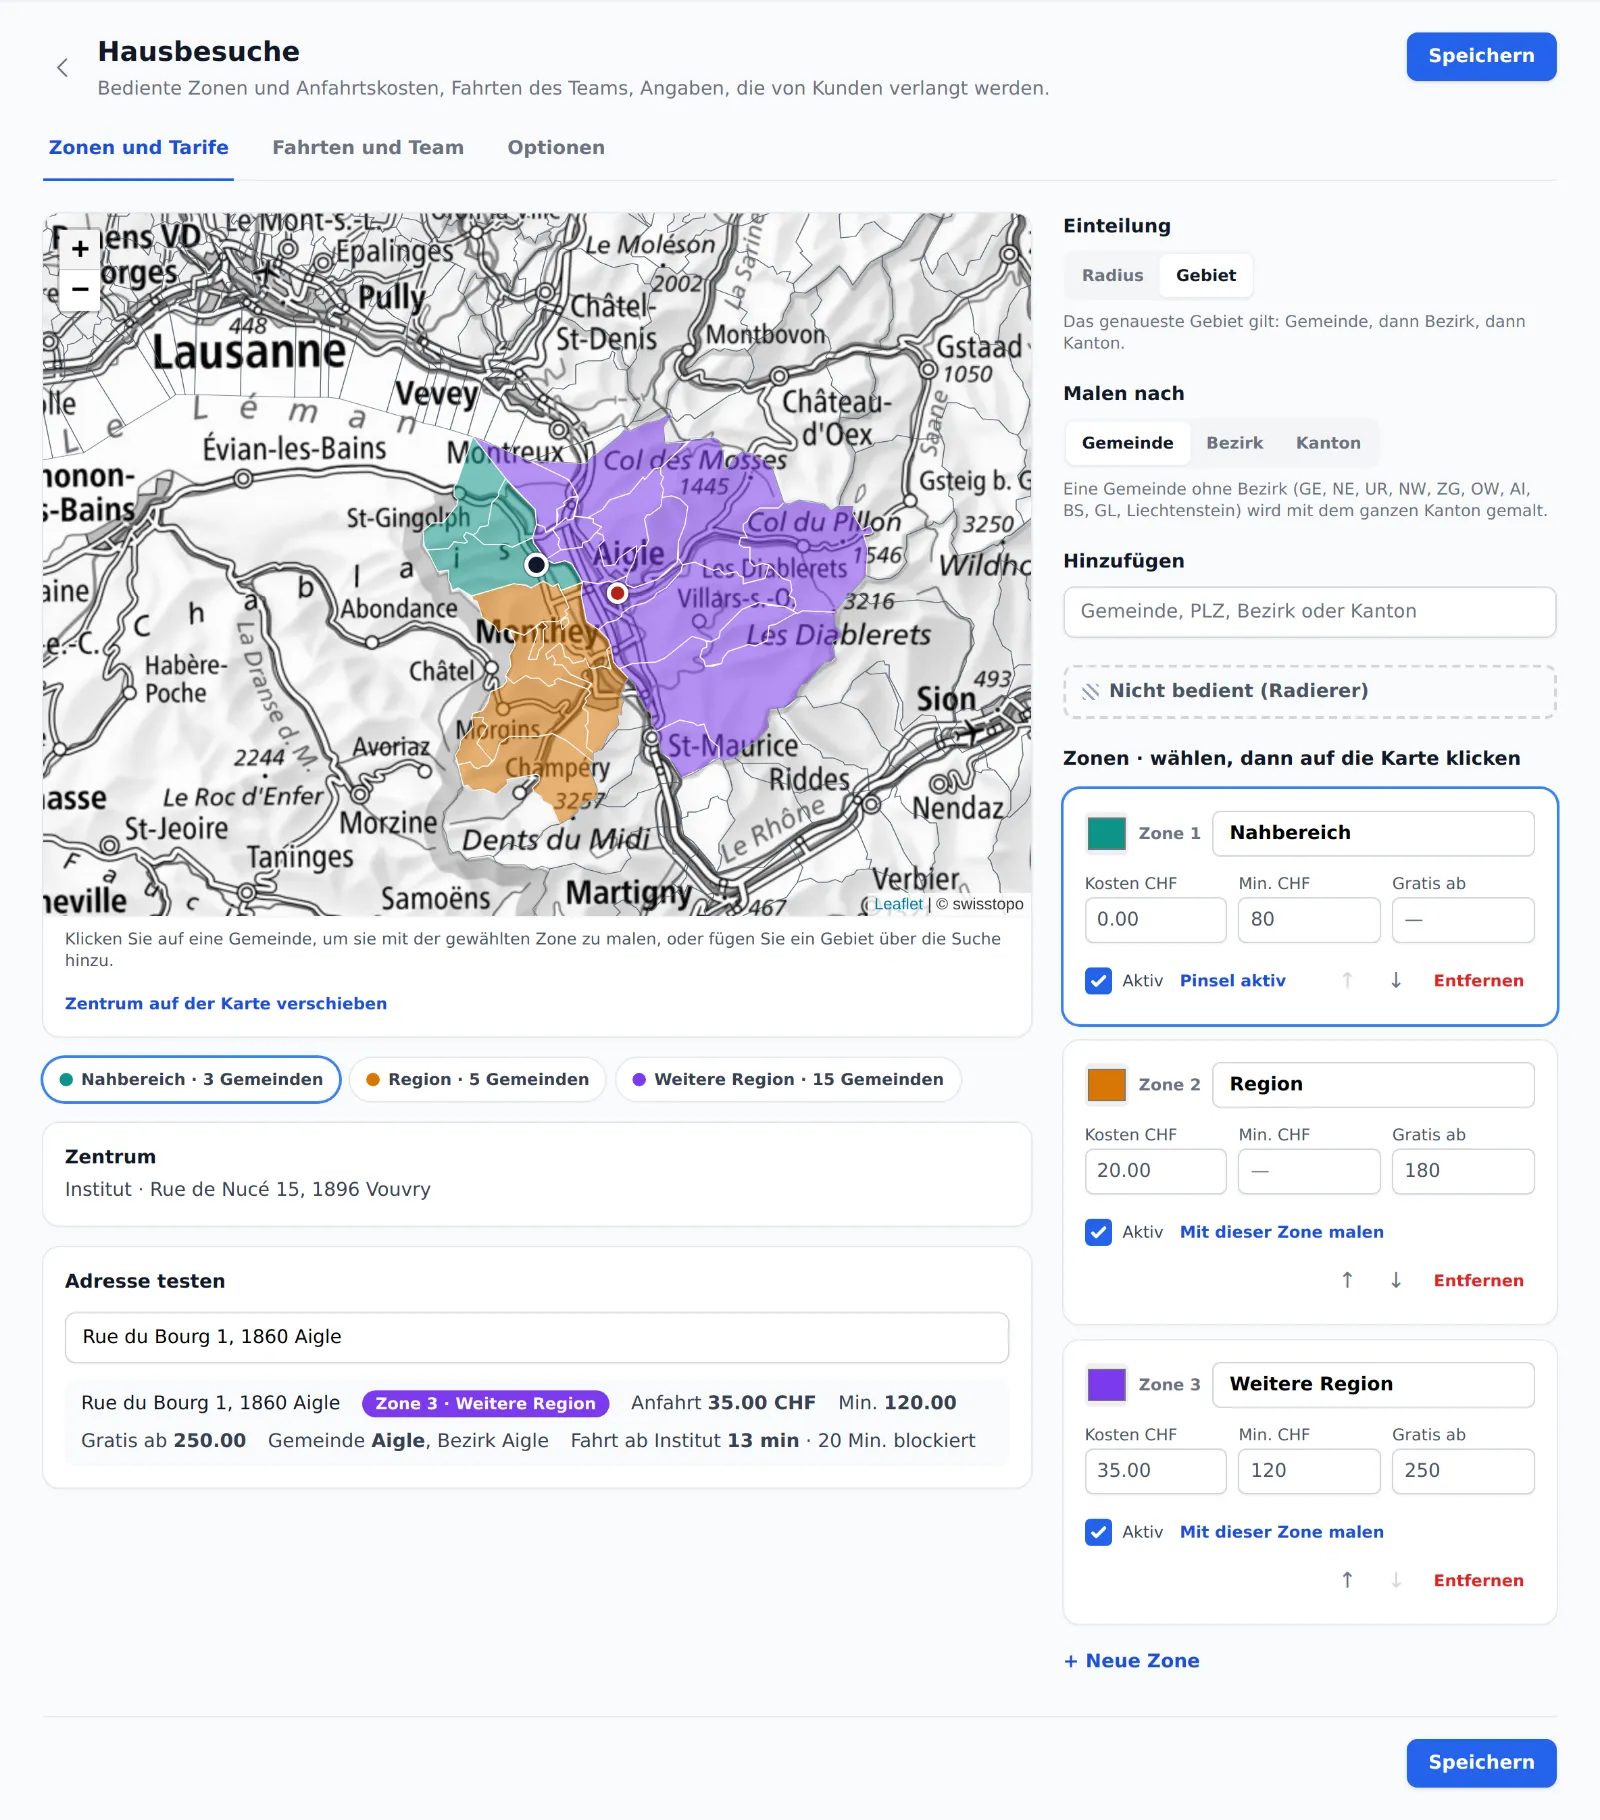The image size is (1600, 1820).
Task: Go back using the chevron arrow
Action: (x=62, y=68)
